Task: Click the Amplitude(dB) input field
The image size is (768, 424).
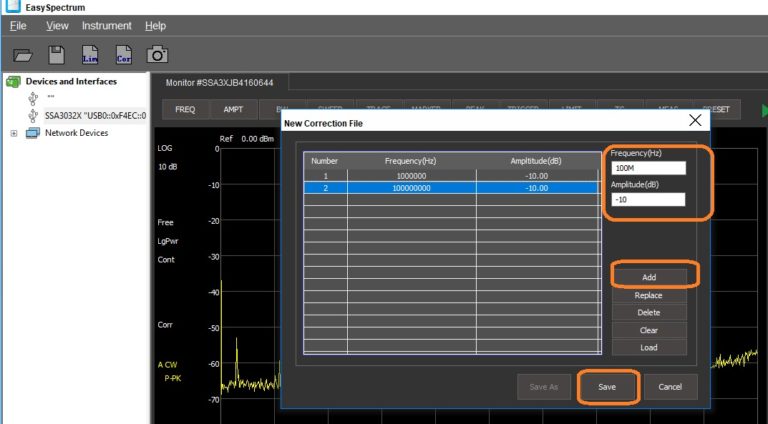Action: coord(647,200)
